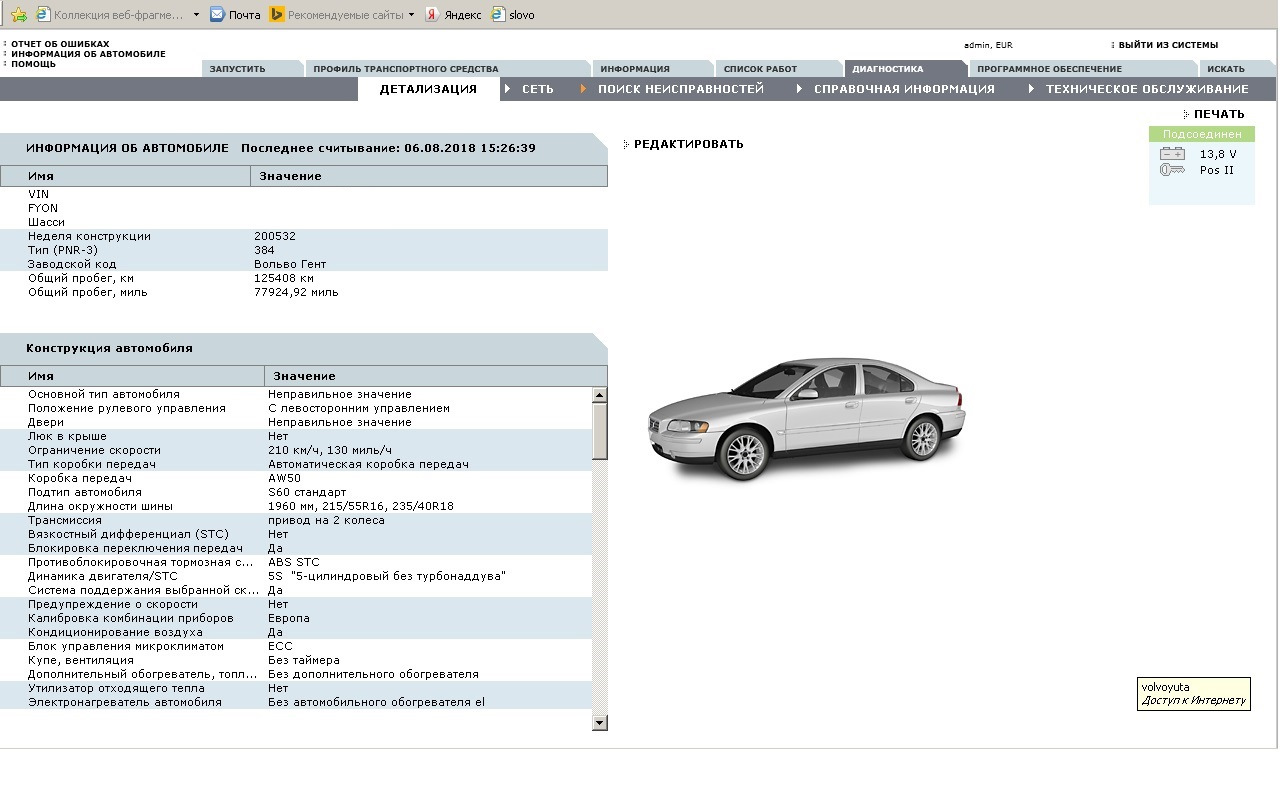
Task: Open Информация об автомобиле link
Action: pyautogui.click(x=88, y=54)
